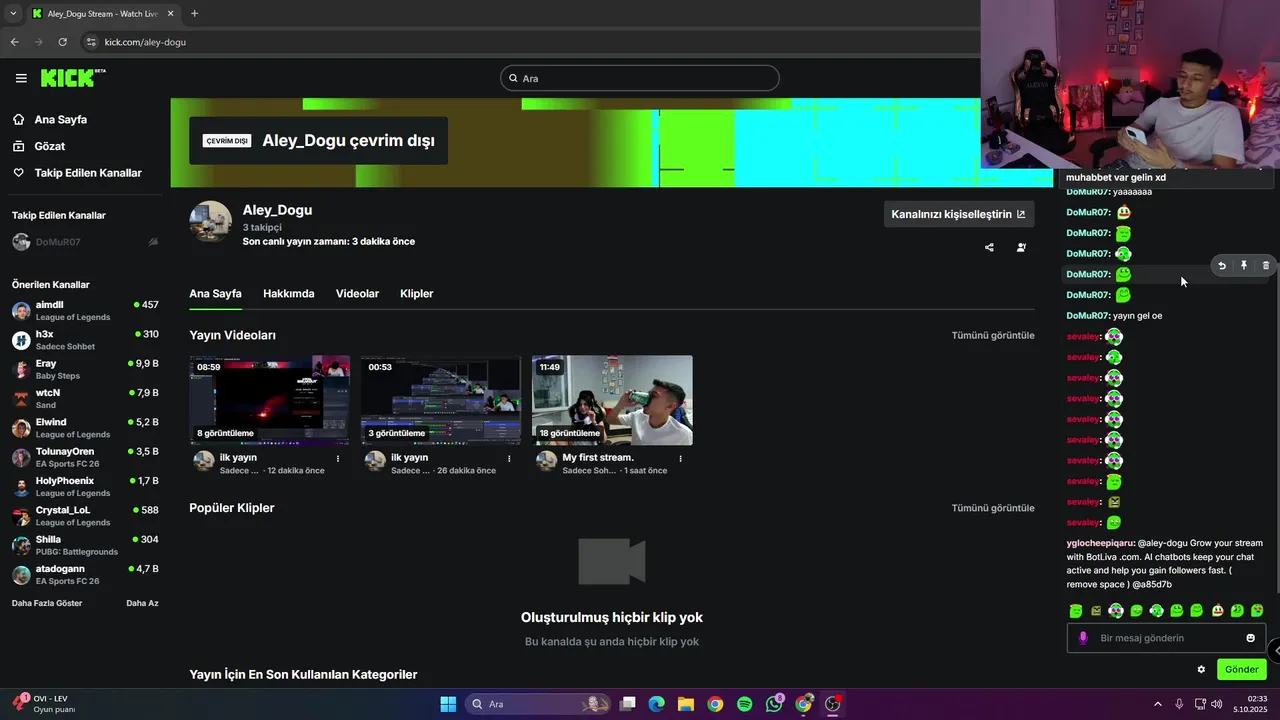Image resolution: width=1280 pixels, height=720 pixels.
Task: Open recommended channel 'Shilla'
Action: click(85, 545)
